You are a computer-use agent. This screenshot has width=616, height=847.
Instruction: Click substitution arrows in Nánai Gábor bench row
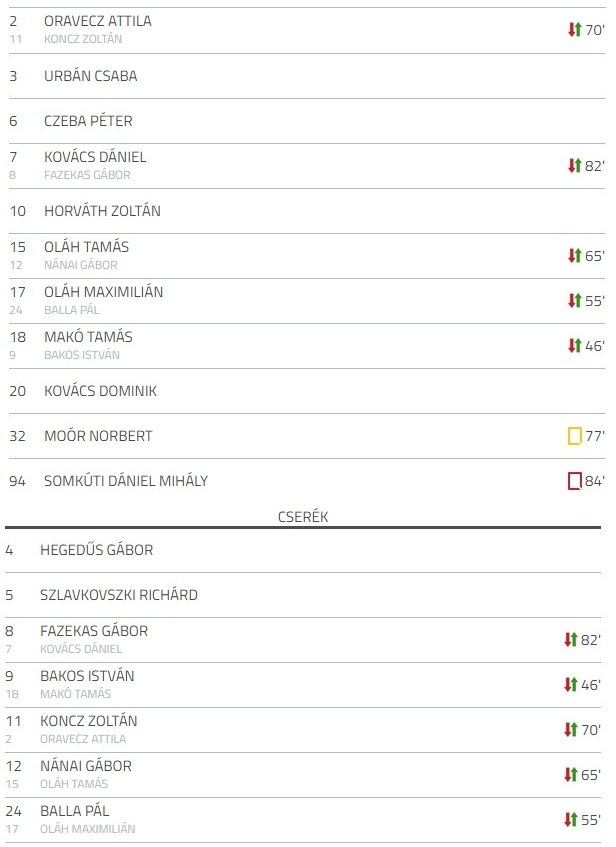[x=571, y=775]
